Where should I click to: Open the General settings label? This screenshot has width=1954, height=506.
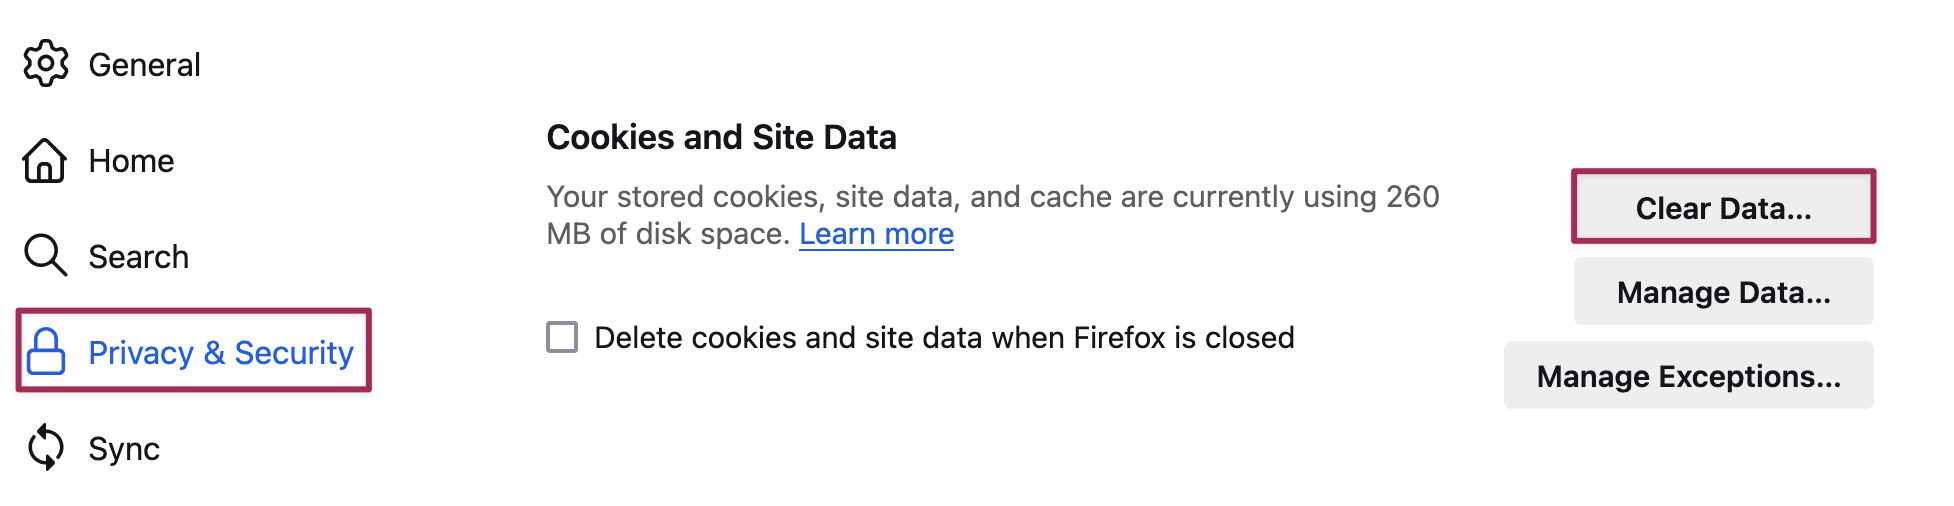[144, 65]
